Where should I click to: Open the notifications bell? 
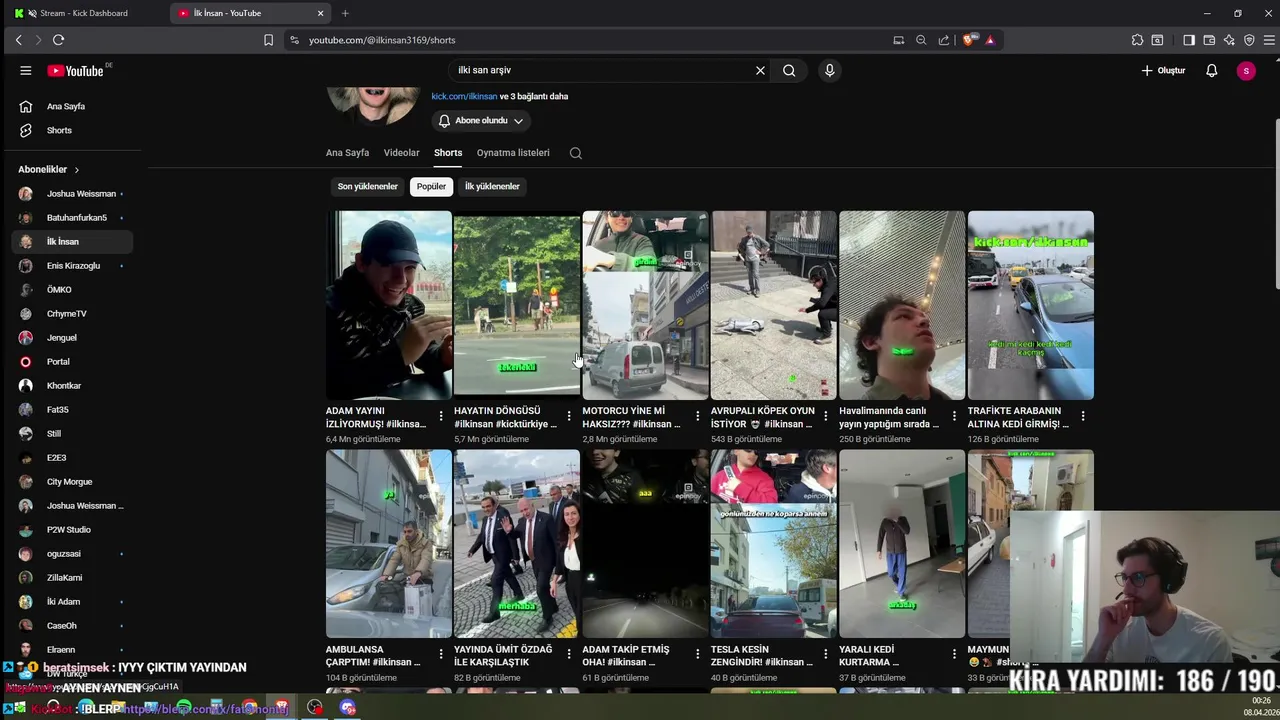tap(1211, 70)
